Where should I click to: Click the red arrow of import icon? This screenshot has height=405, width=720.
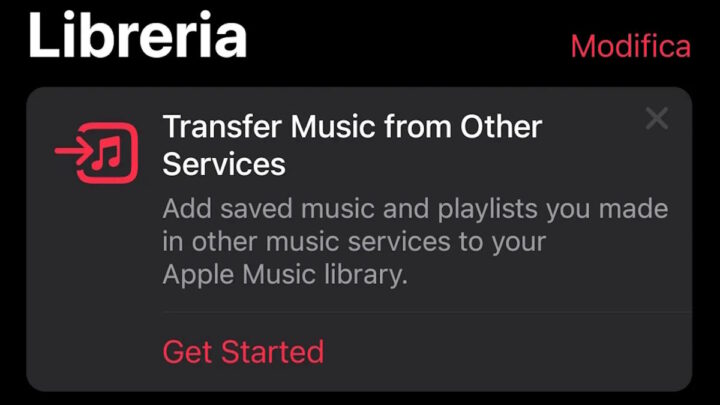(73, 151)
